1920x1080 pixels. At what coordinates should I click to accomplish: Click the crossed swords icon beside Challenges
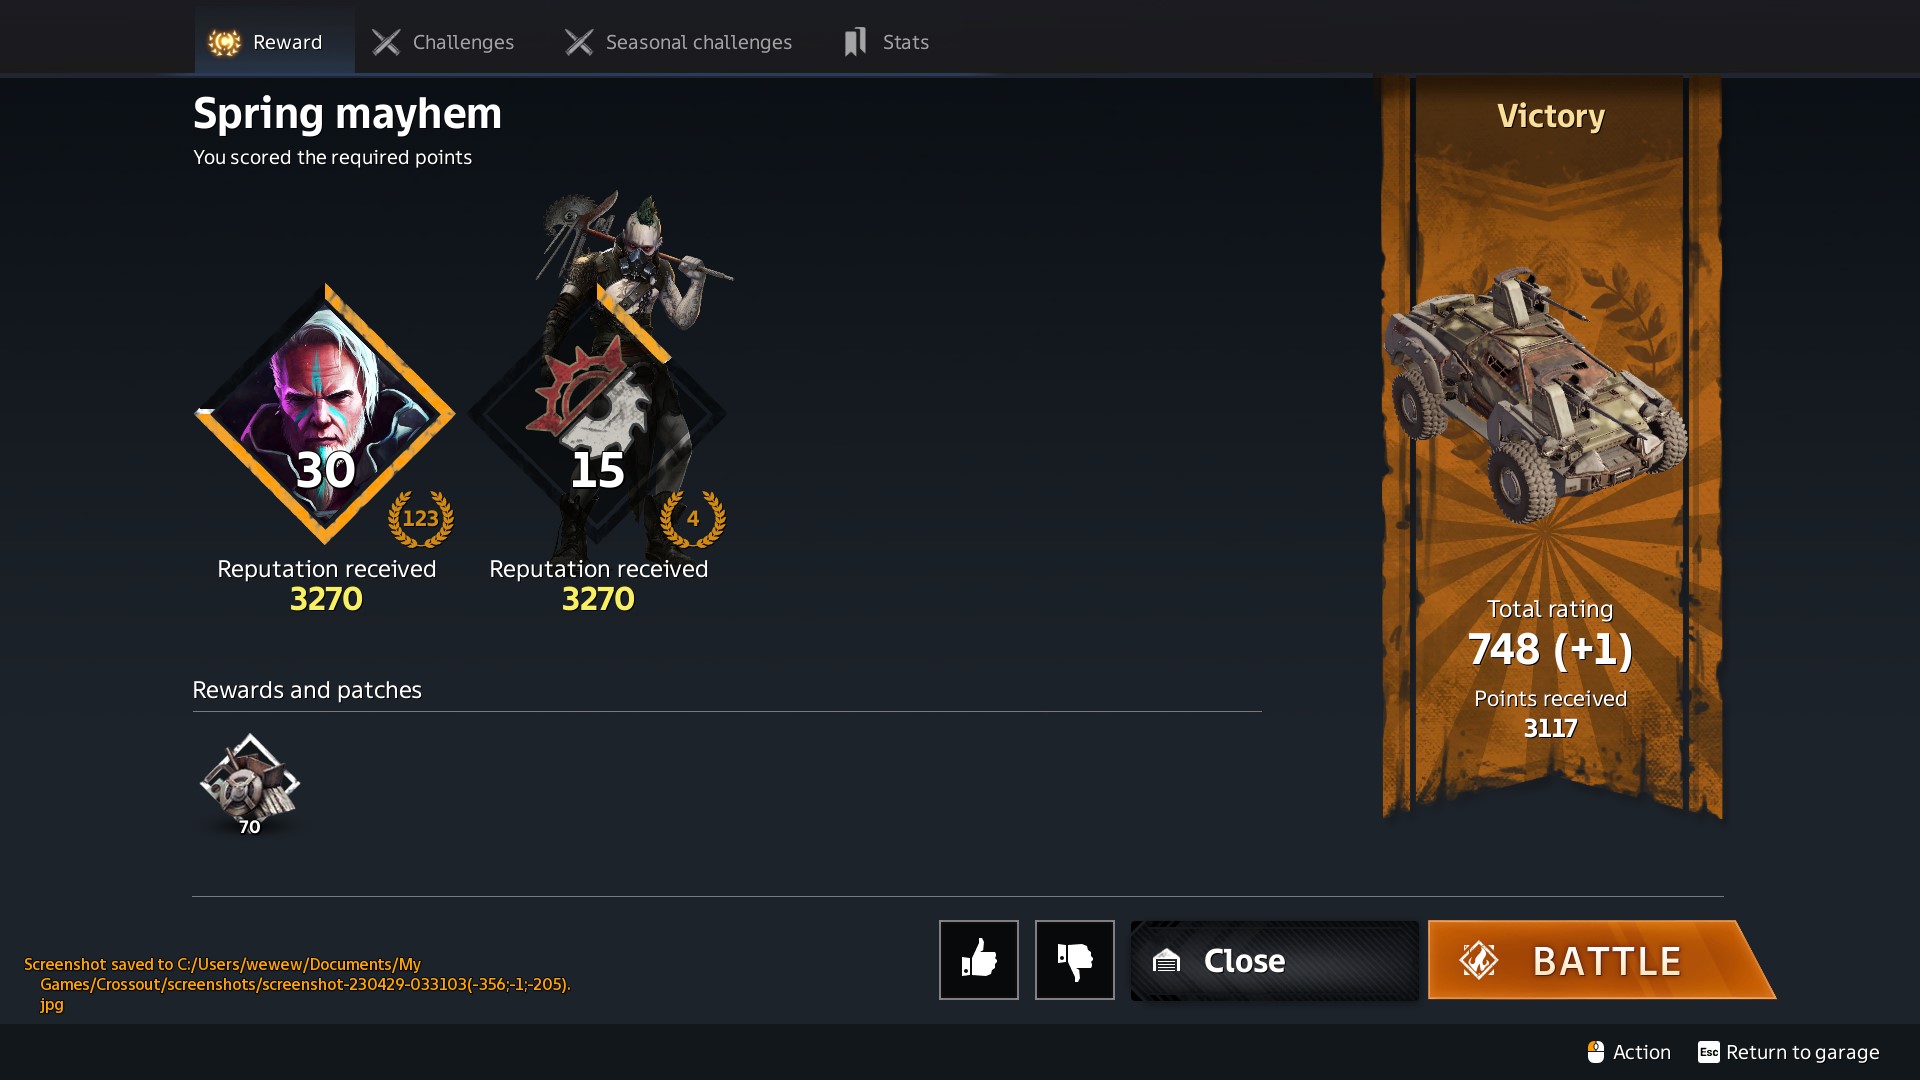386,42
